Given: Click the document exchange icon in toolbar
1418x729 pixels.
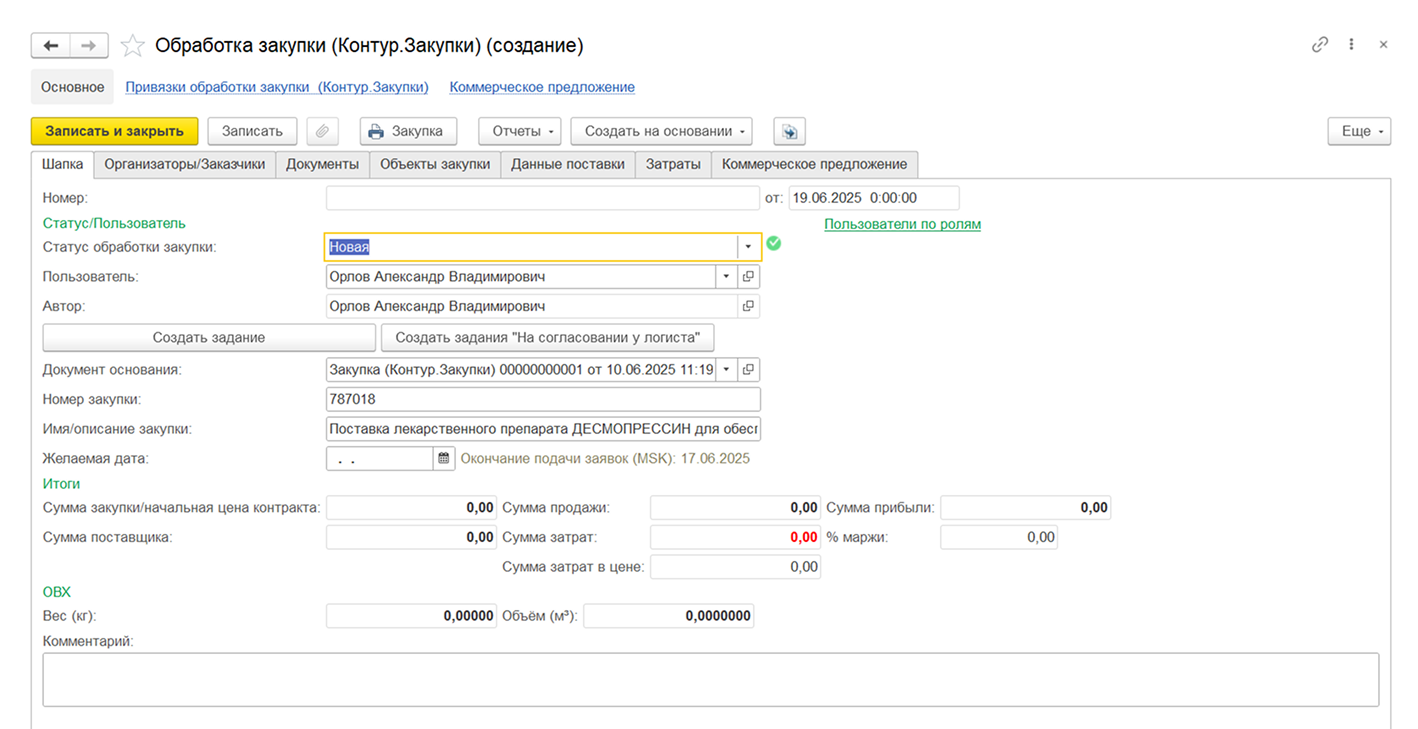Looking at the screenshot, I should [789, 131].
